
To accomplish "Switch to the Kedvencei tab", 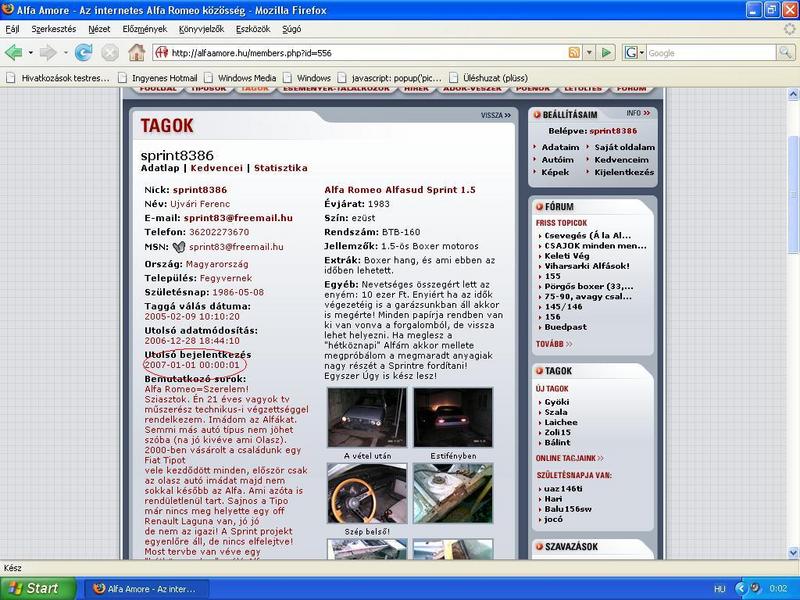I will [216, 168].
